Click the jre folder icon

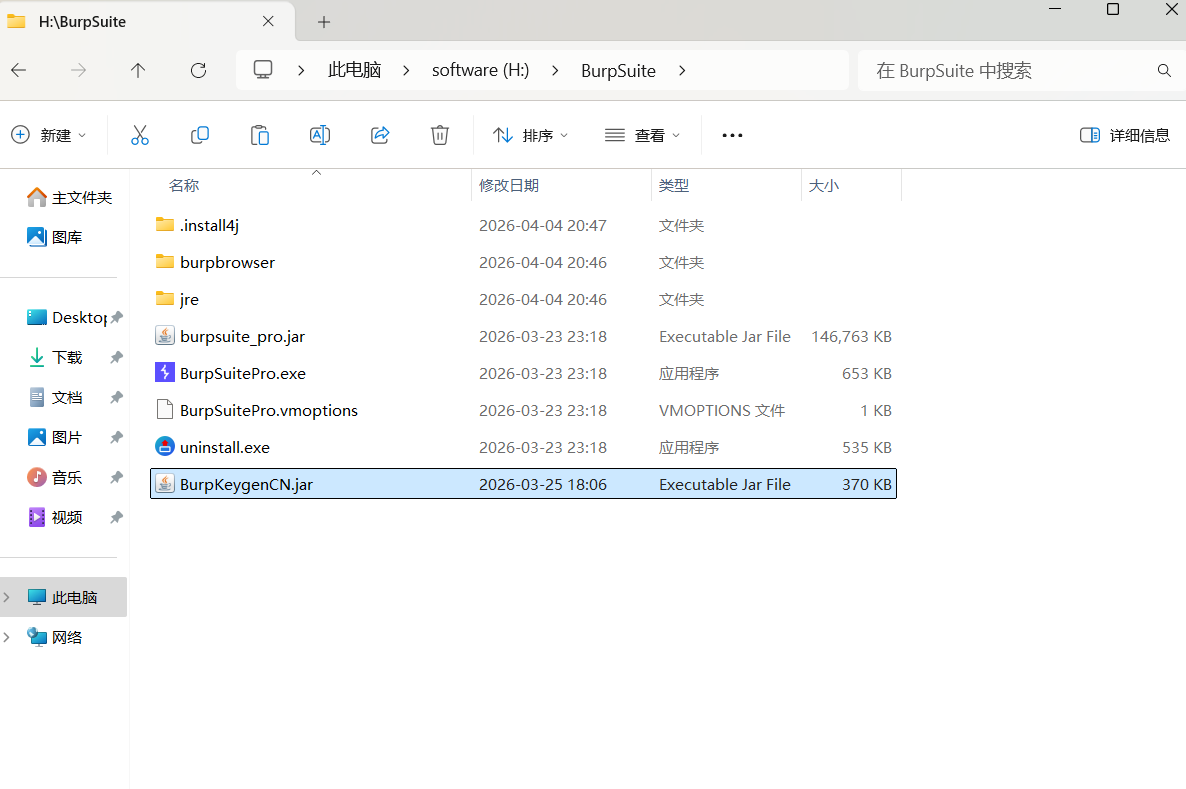[x=165, y=299]
